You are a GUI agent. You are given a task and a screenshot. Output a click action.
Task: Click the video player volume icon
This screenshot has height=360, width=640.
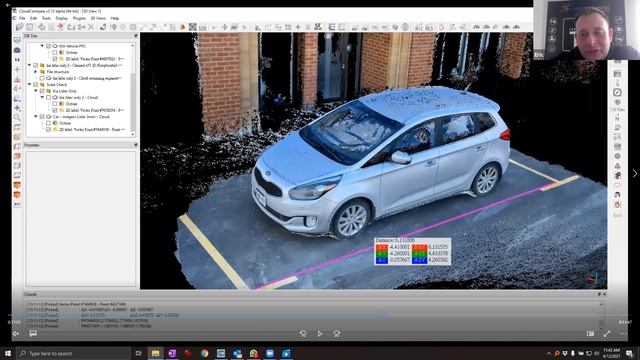pyautogui.click(x=16, y=333)
